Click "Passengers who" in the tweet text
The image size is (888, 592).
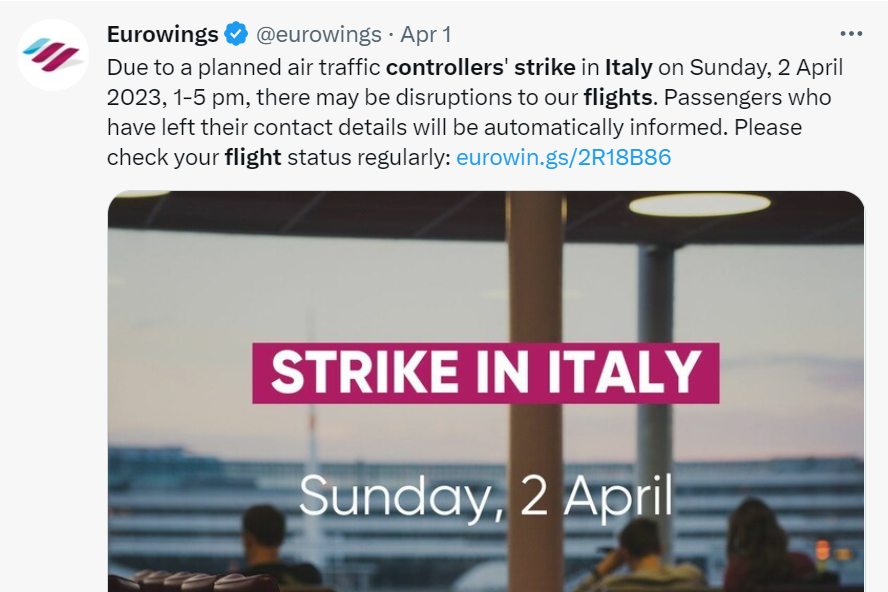(747, 98)
